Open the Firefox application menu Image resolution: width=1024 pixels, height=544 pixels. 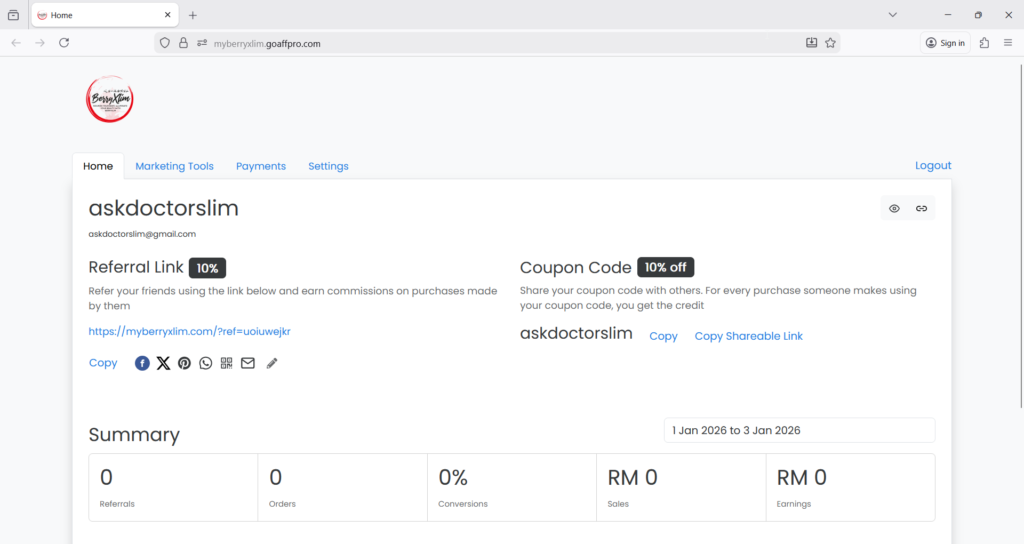1007,43
